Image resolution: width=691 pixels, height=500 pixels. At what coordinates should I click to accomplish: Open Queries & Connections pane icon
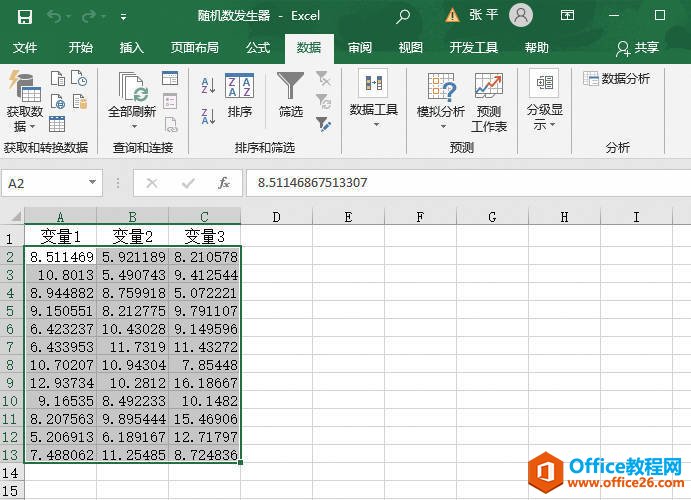pos(170,78)
